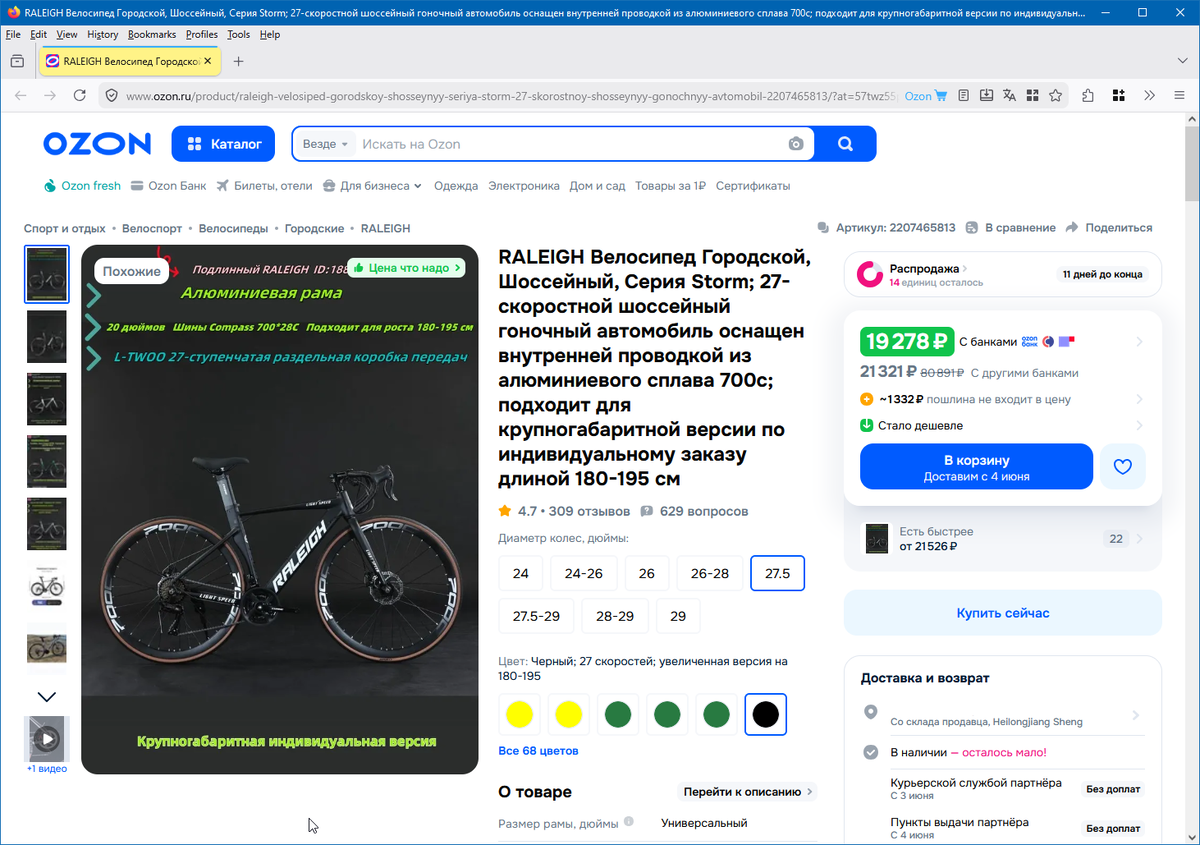Viewport: 1200px width, 845px height.
Task: Click the camera image-search icon
Action: (796, 144)
